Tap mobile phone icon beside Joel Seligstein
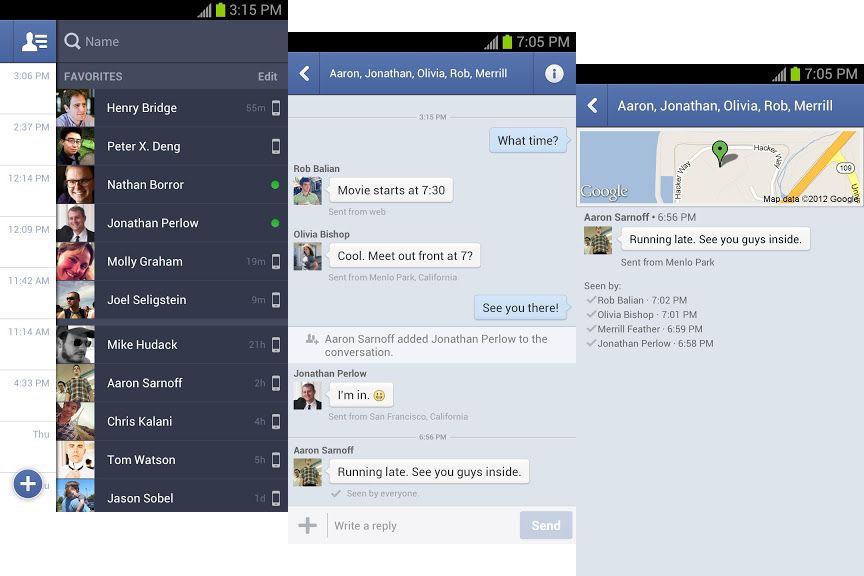 click(276, 300)
